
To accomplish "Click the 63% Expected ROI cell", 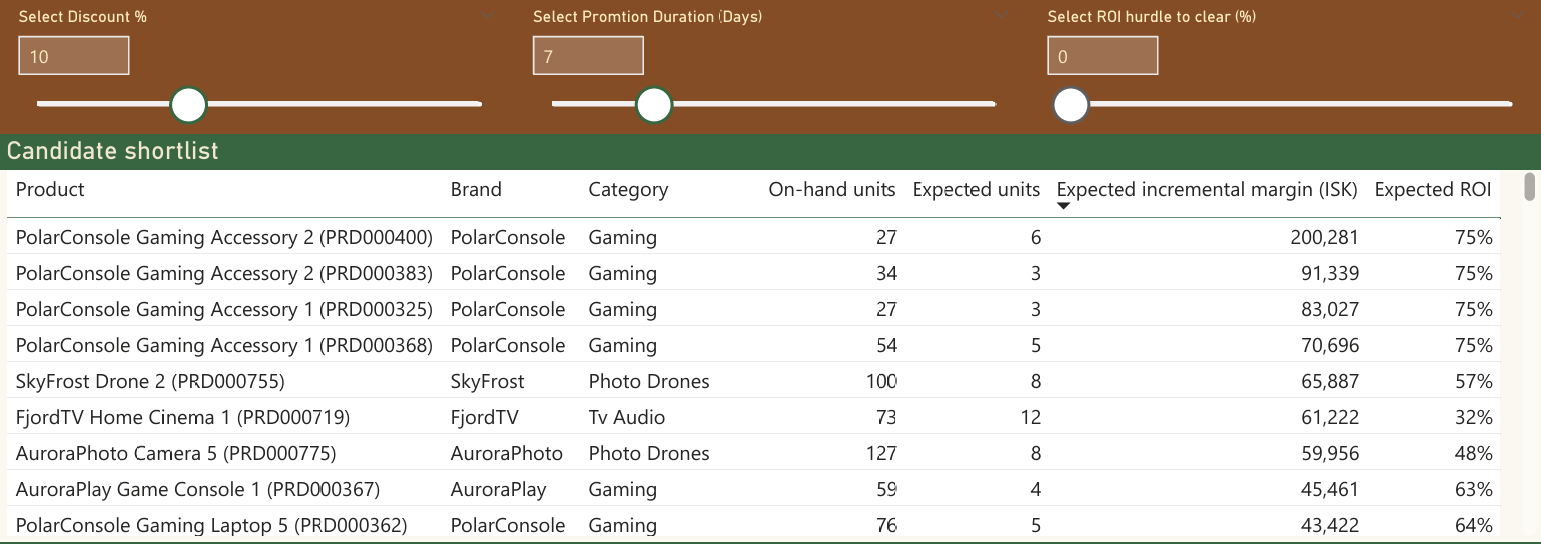I will [x=1473, y=490].
